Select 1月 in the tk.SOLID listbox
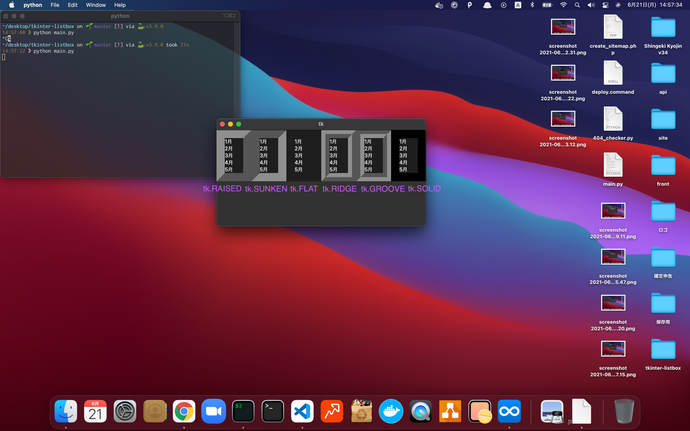Viewport: 690px width, 431px height. pyautogui.click(x=408, y=142)
